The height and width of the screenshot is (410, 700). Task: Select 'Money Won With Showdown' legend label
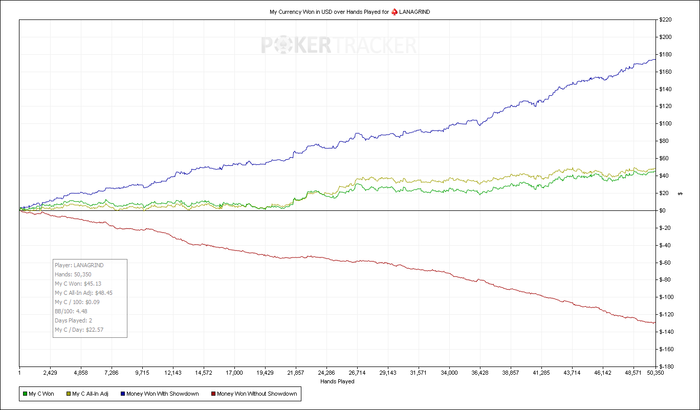coord(162,394)
